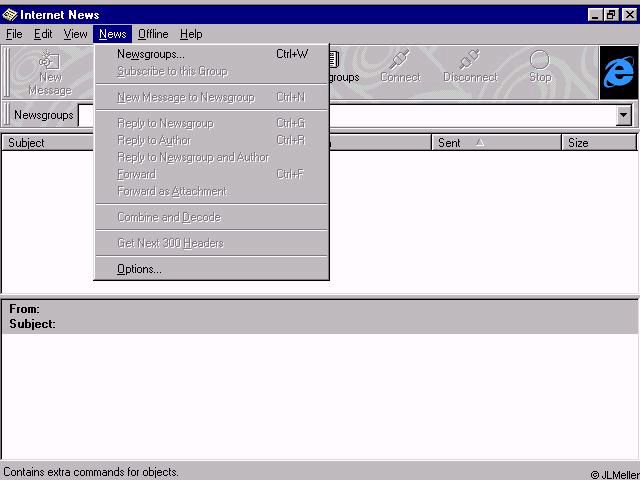Select Reply to Newsgroup and Author
The height and width of the screenshot is (480, 640).
click(211, 157)
